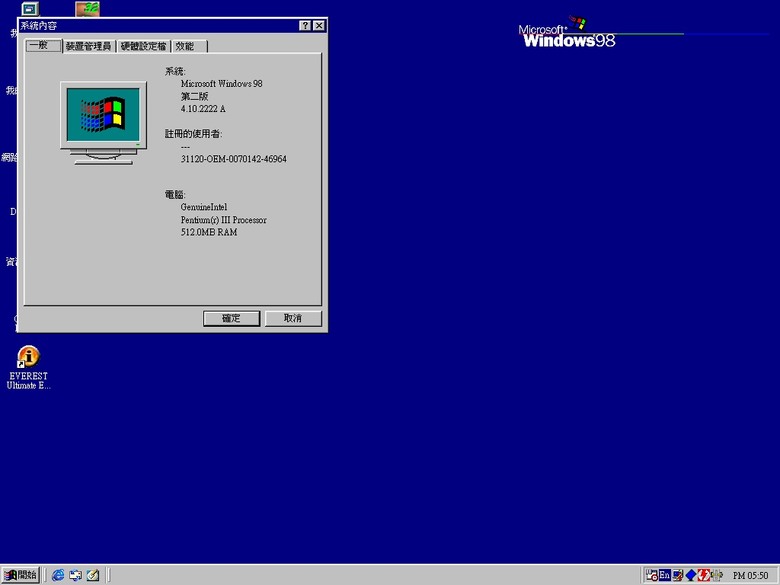This screenshot has width=780, height=585.
Task: Click the PM 05:50 system clock
Action: [750, 576]
